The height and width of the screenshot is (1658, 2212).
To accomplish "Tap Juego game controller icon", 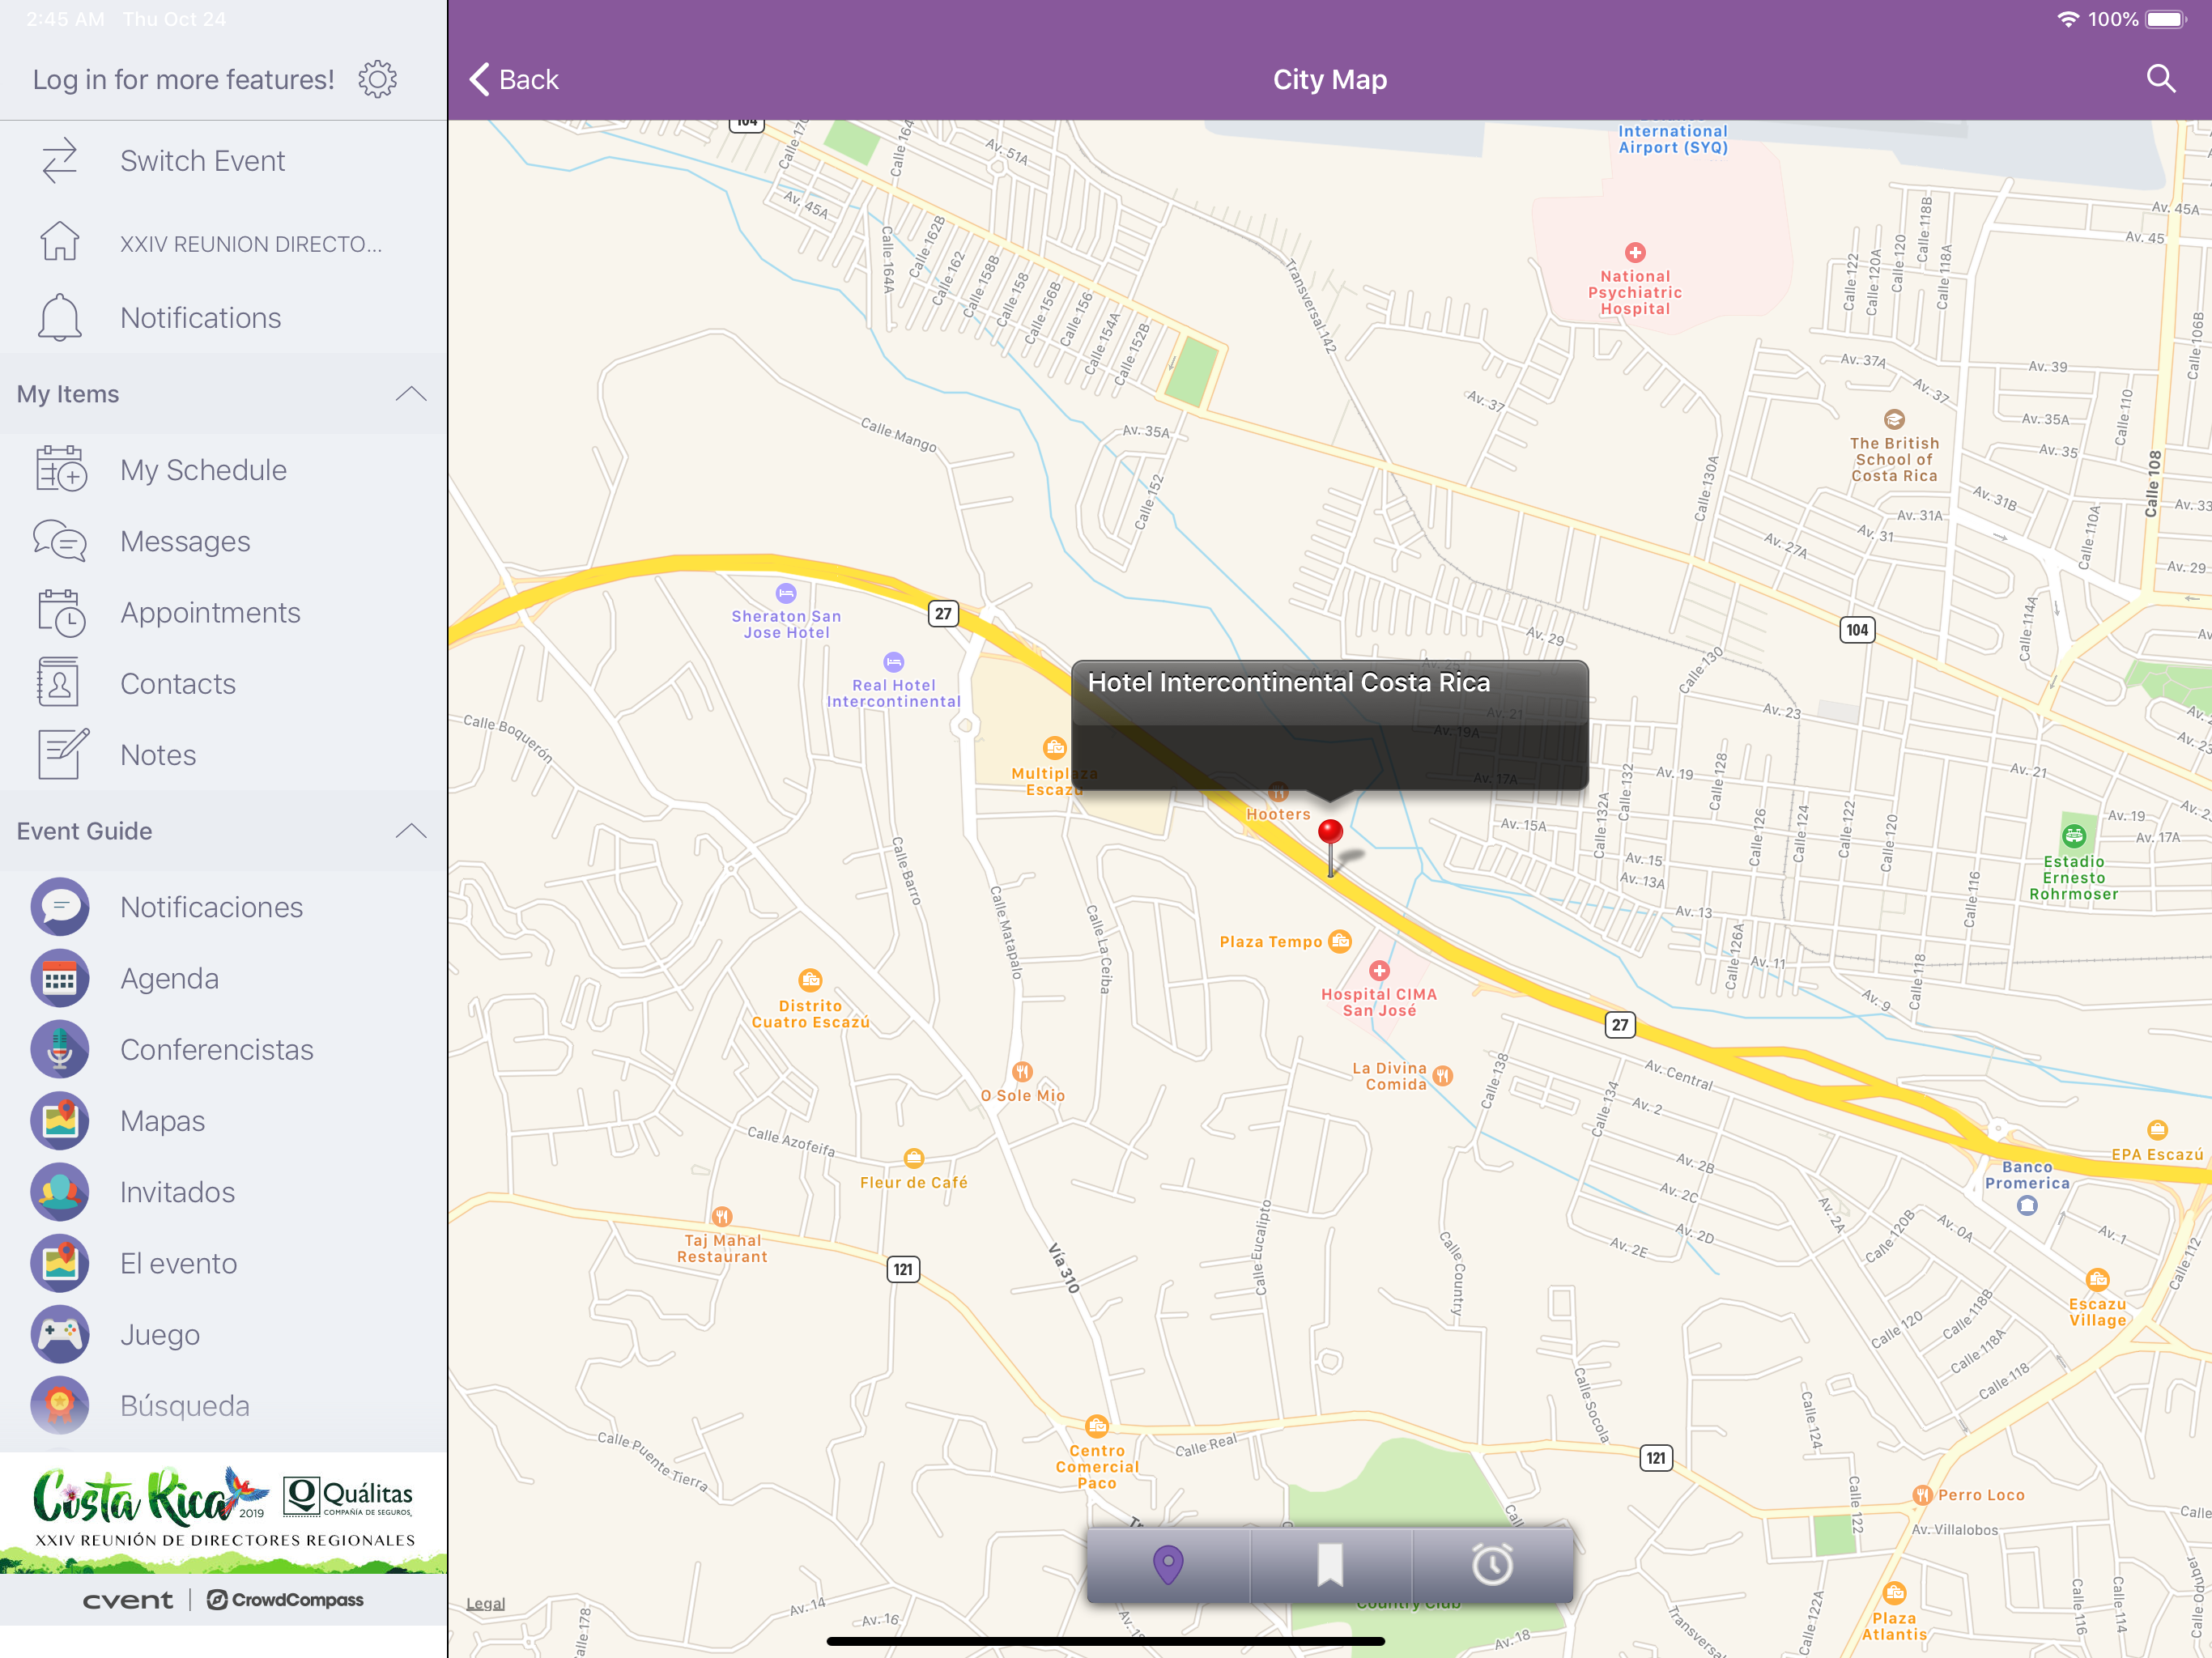I will (x=60, y=1334).
